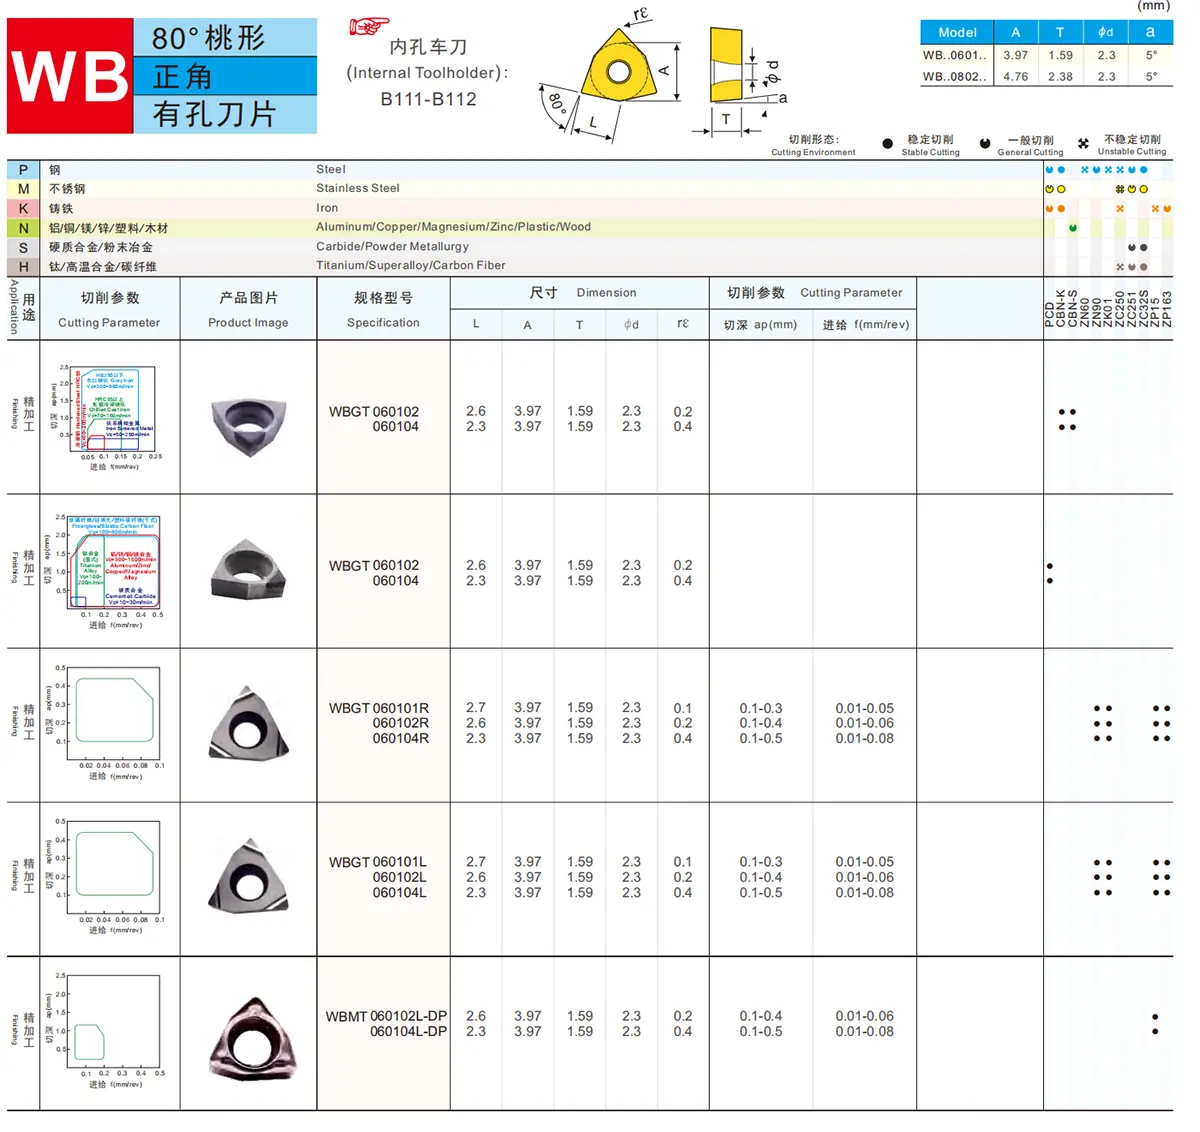Click the Specification column header

tap(383, 310)
